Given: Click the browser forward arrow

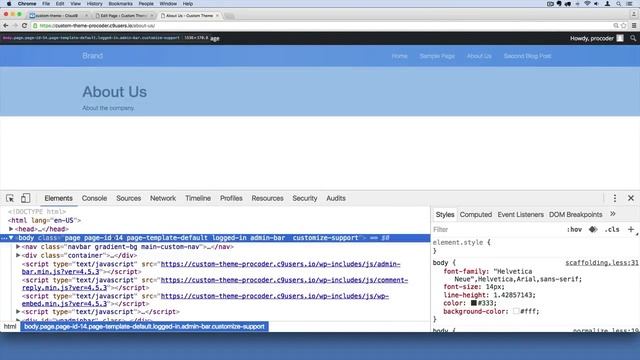Looking at the screenshot, I should [x=15, y=25].
